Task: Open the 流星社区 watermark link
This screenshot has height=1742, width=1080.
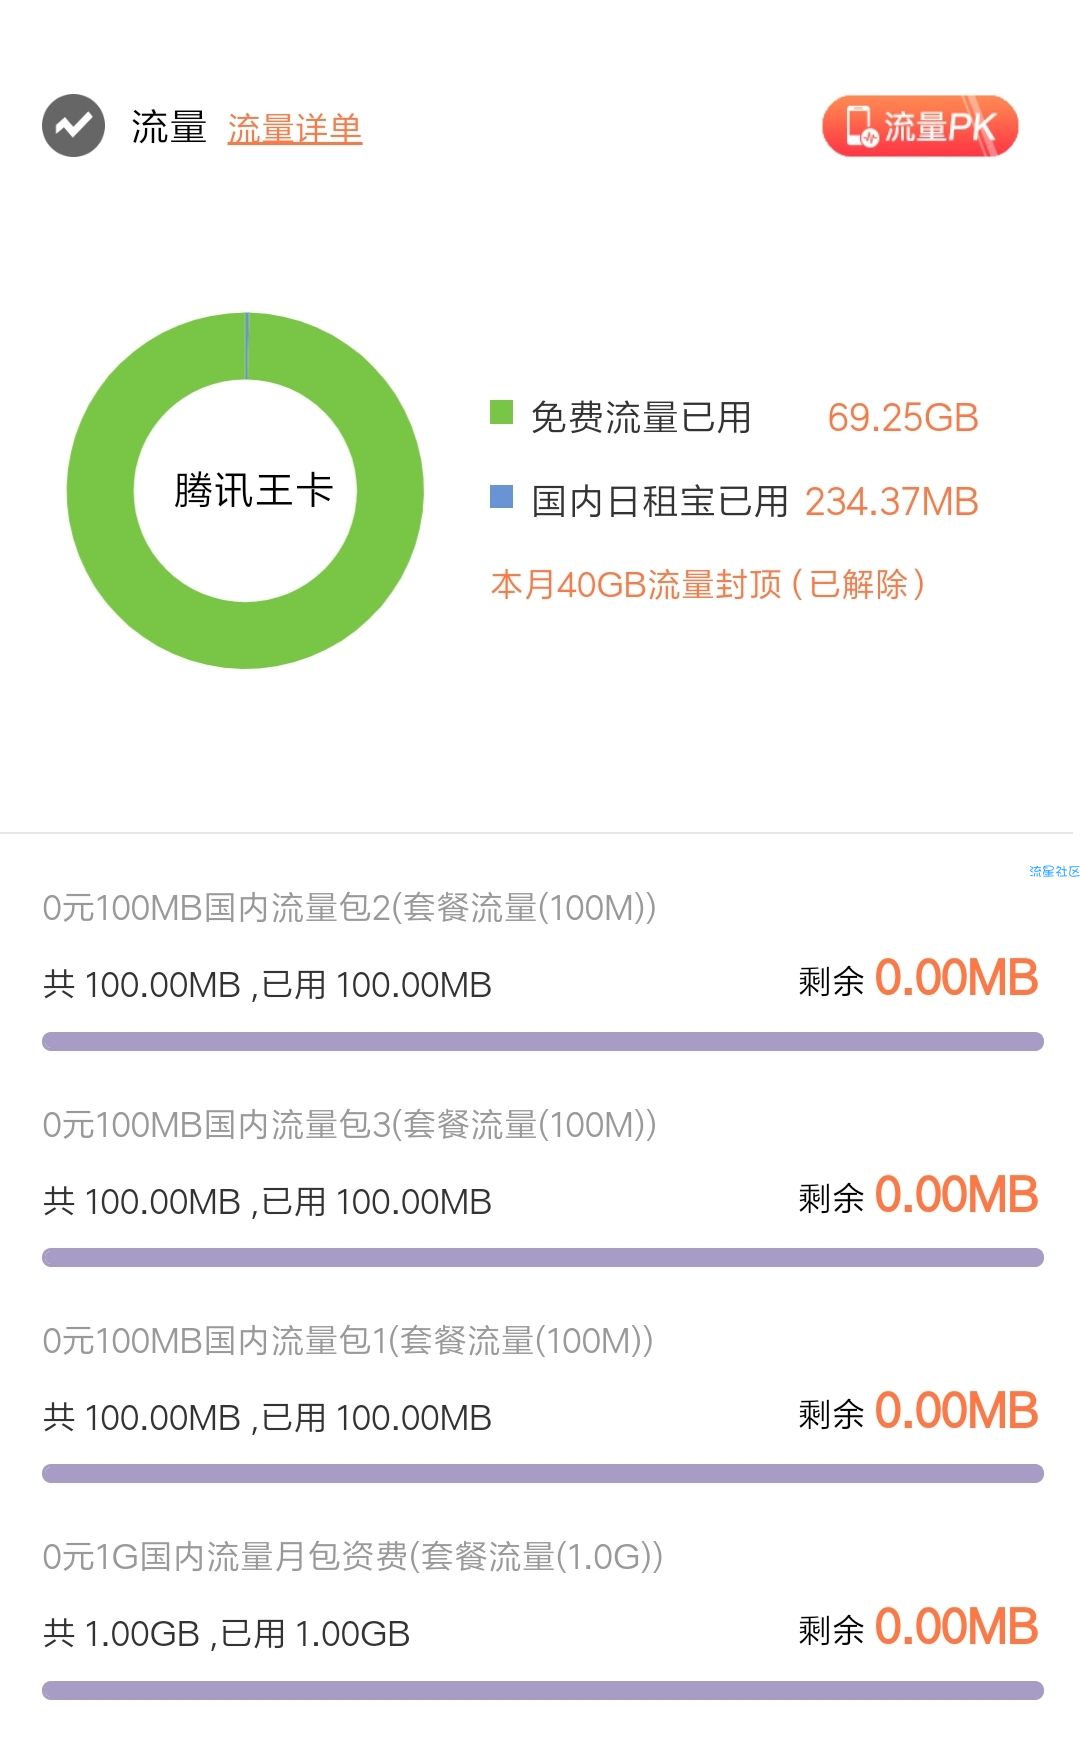Action: (1054, 872)
